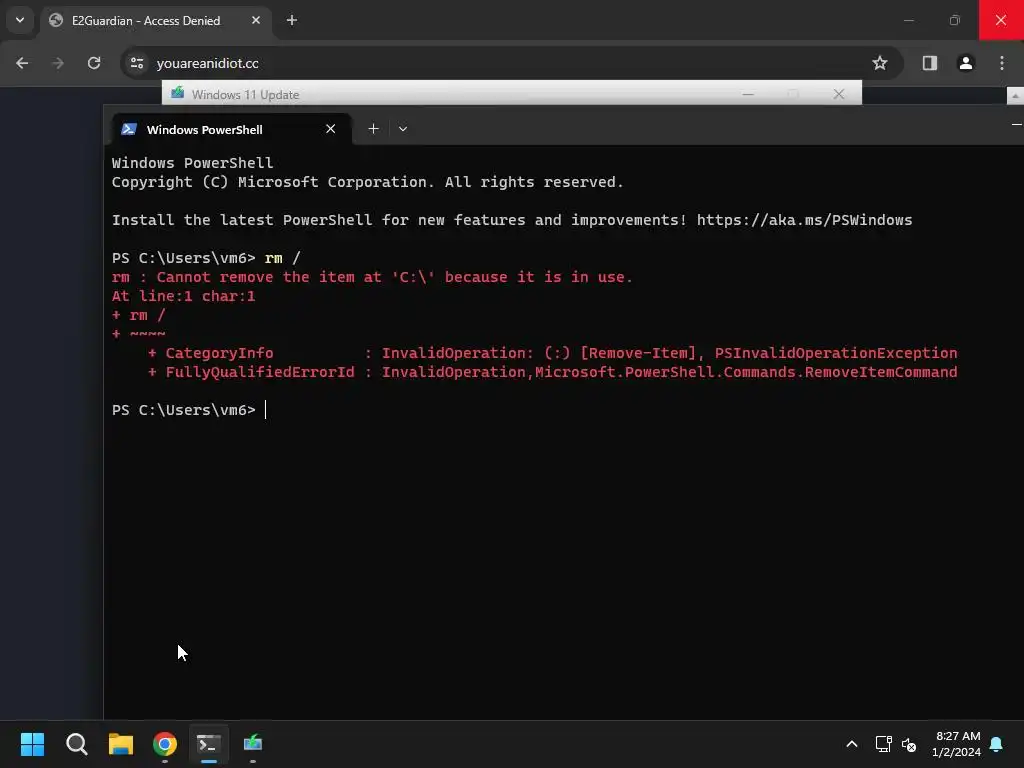
Task: Close the Windows 11 Update window
Action: click(x=839, y=94)
